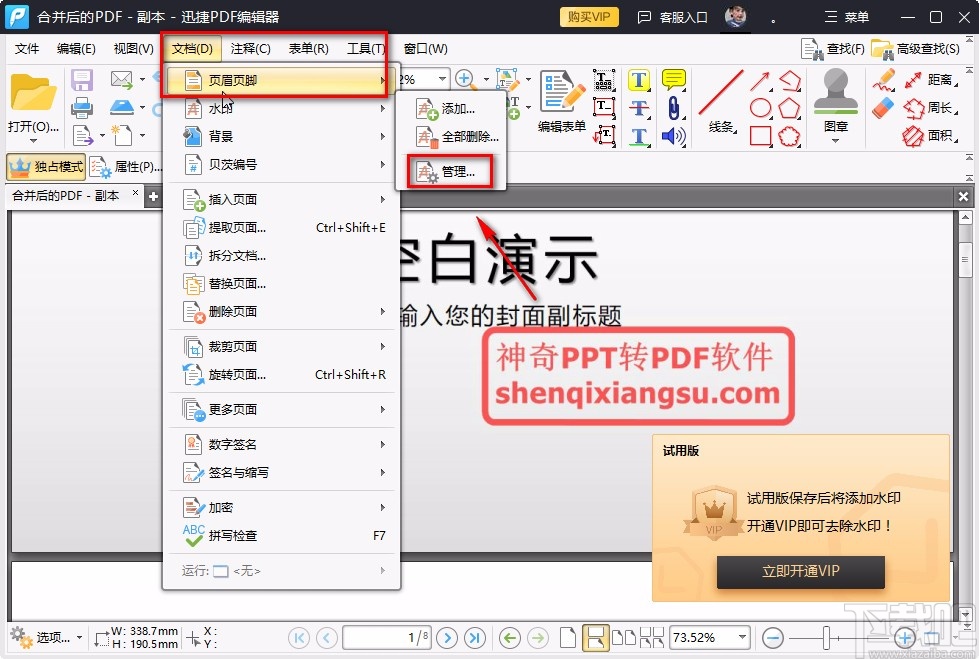Toggle two-page spread view in status bar
This screenshot has width=979, height=659.
[625, 637]
